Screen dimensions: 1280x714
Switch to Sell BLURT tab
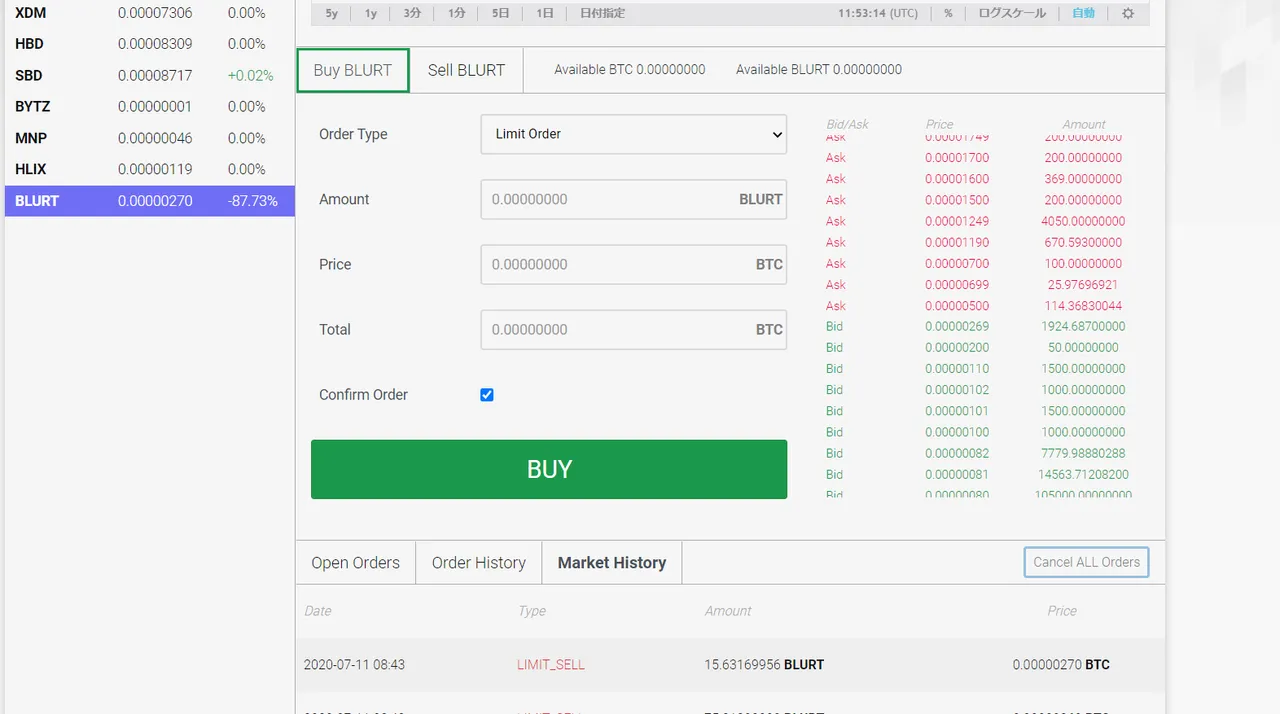point(466,70)
